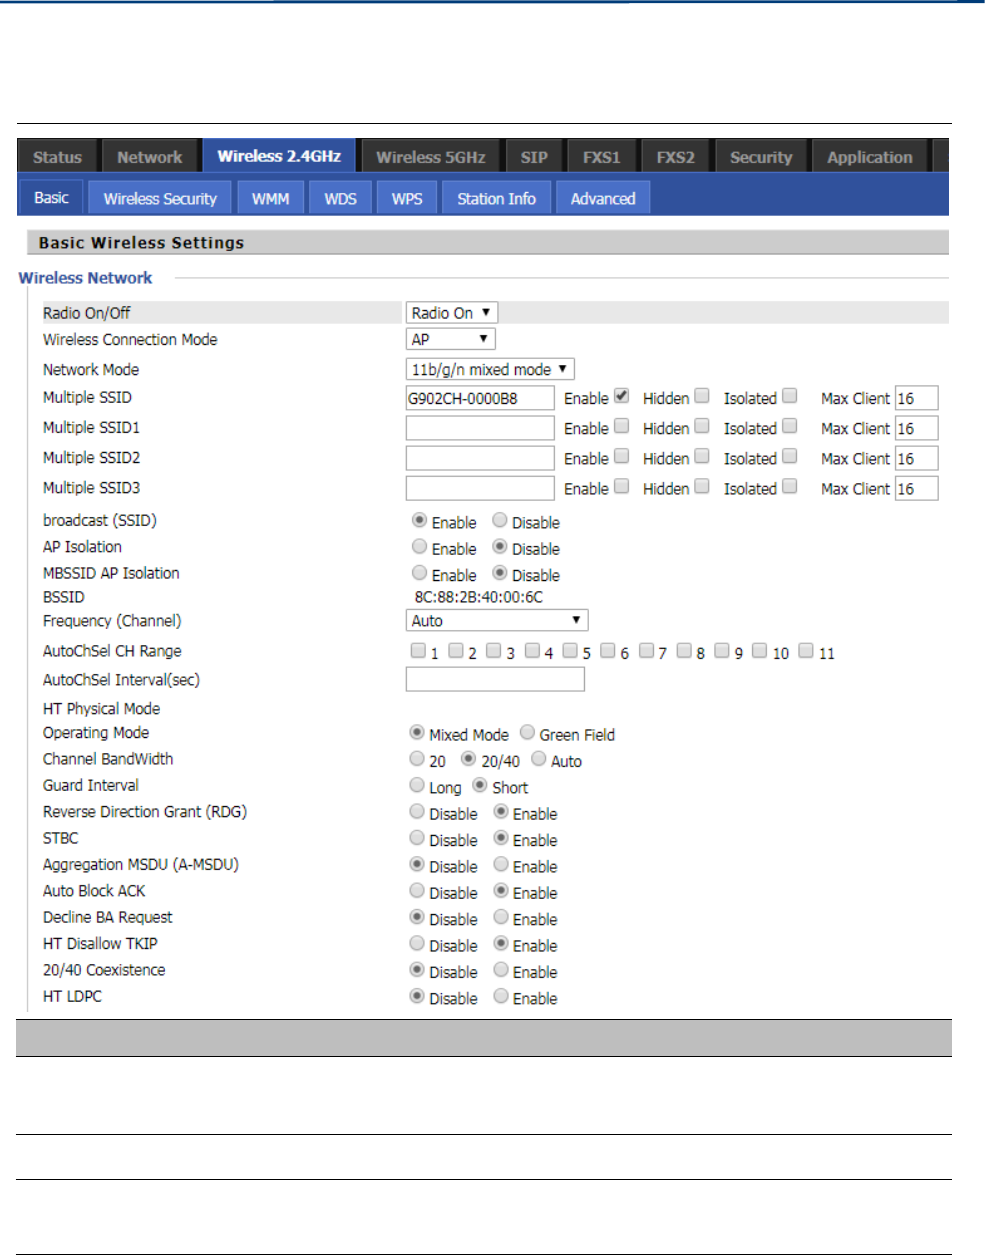The width and height of the screenshot is (985, 1255).
Task: Open the Radio On/Off dropdown
Action: [452, 313]
